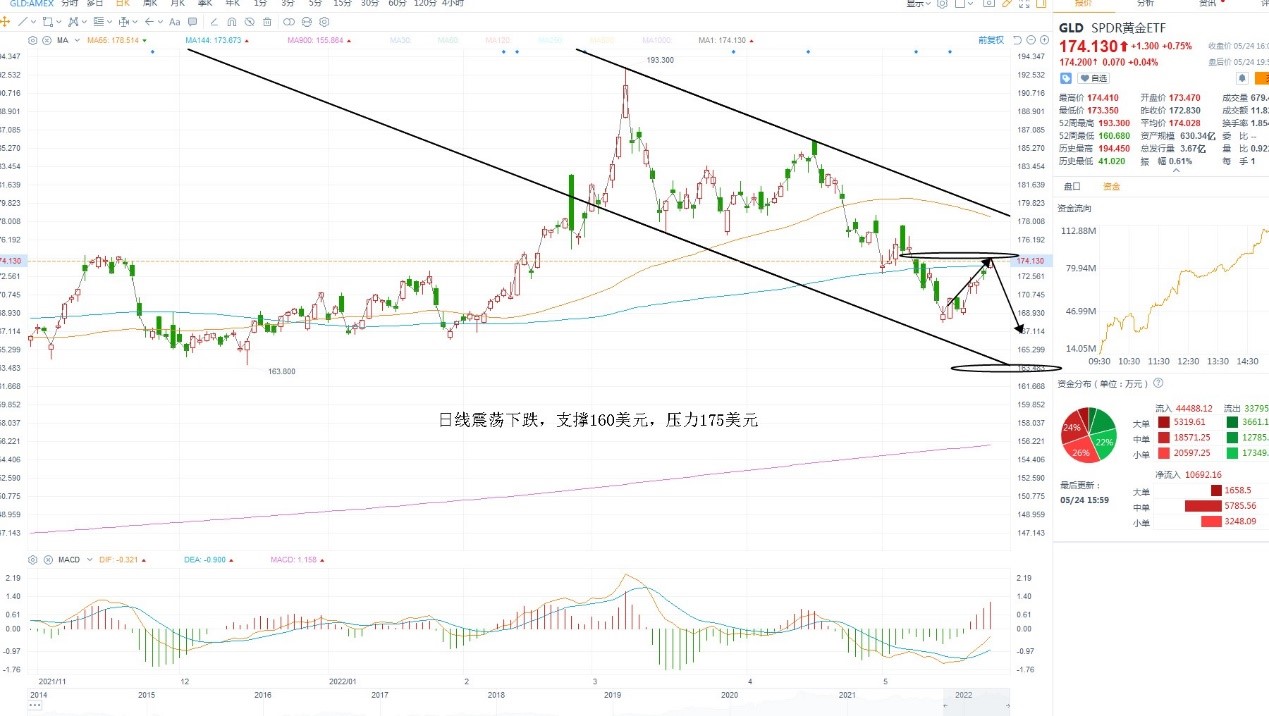The image size is (1269, 716).
Task: Select the 60分 timeframe
Action: 397,4
